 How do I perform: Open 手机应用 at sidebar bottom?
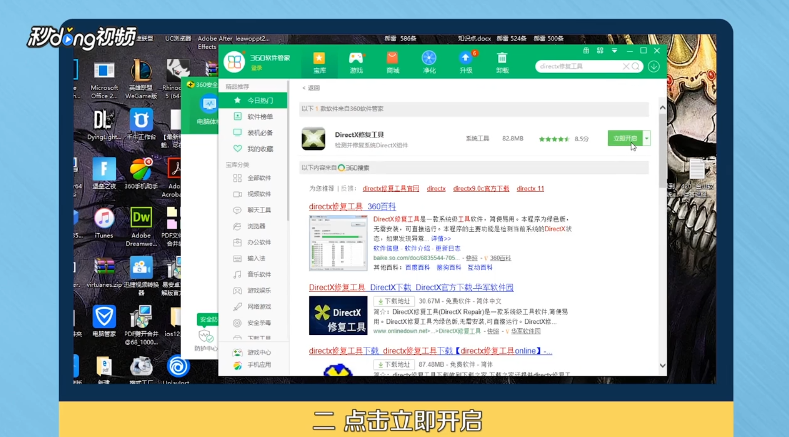(253, 365)
